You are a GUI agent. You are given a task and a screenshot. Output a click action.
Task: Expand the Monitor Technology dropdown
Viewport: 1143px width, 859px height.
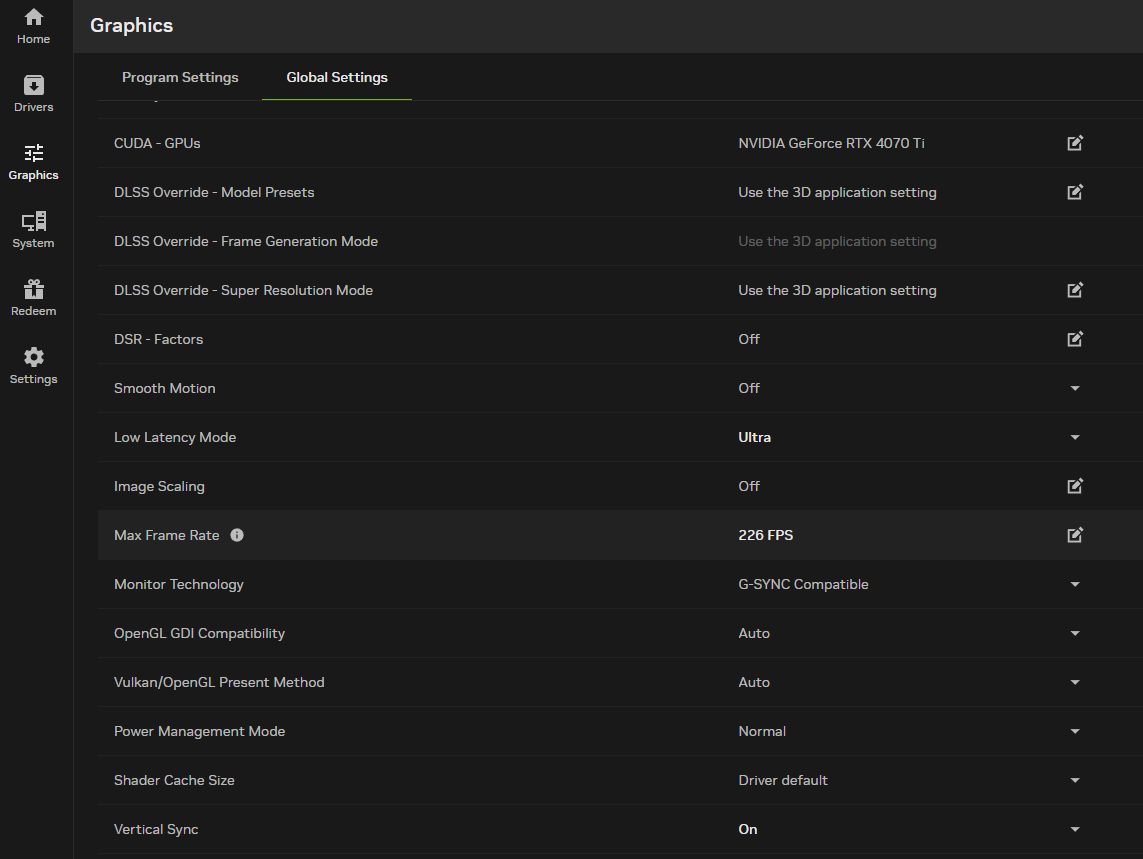(x=1075, y=584)
